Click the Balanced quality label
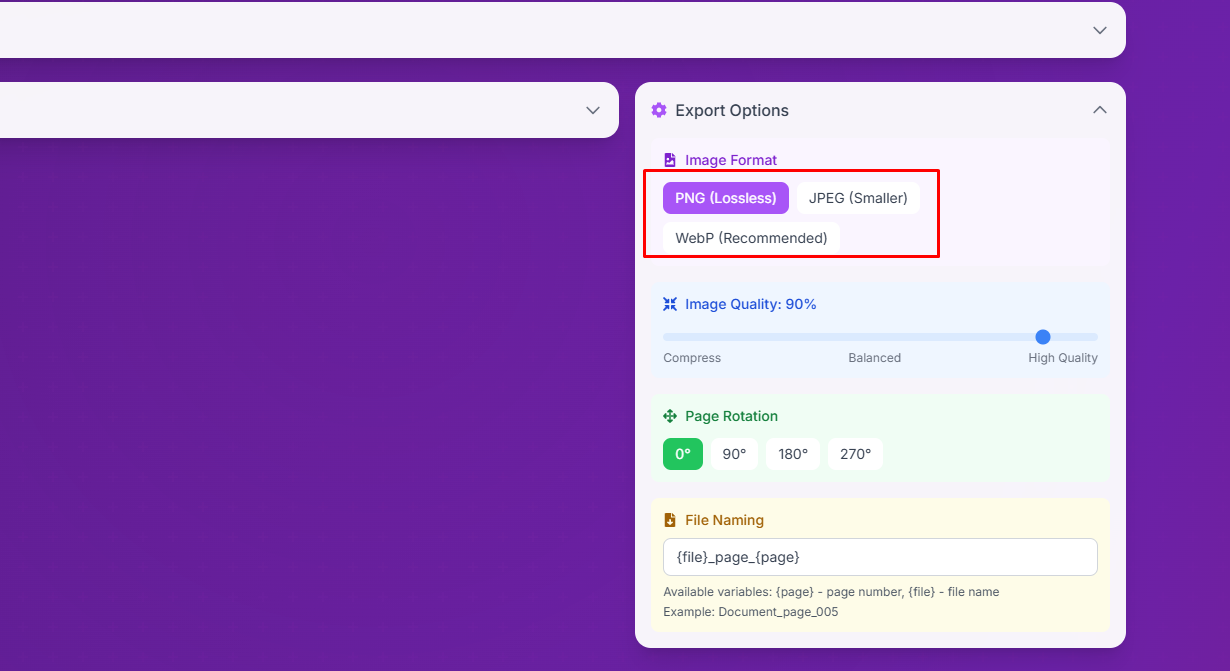The image size is (1230, 671). click(874, 358)
